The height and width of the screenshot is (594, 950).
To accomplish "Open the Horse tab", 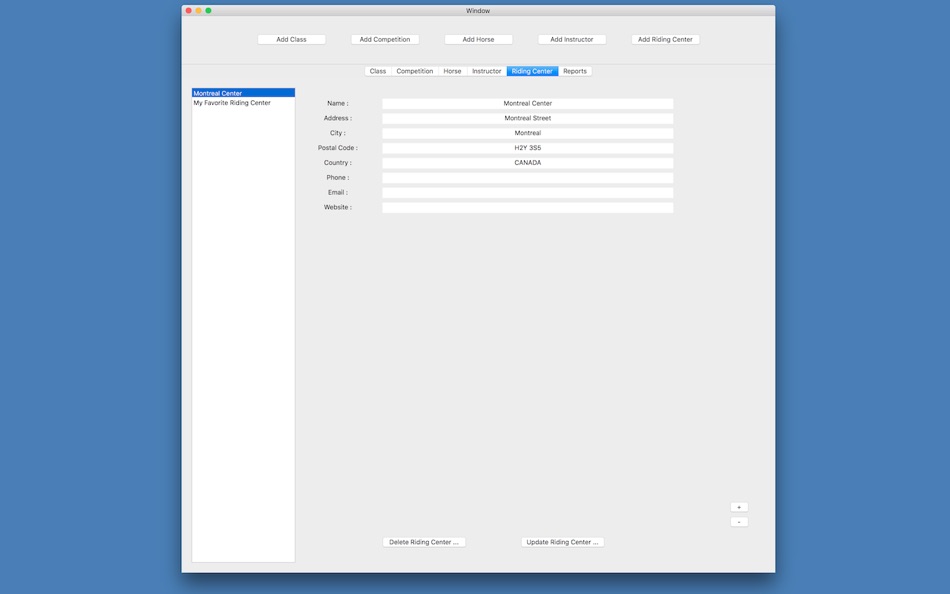I will pyautogui.click(x=453, y=71).
